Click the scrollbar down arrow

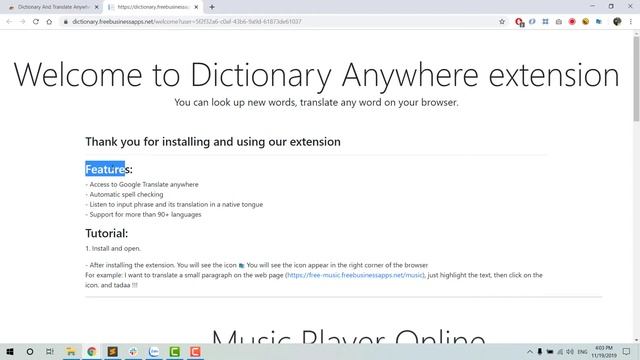pyautogui.click(x=636, y=340)
